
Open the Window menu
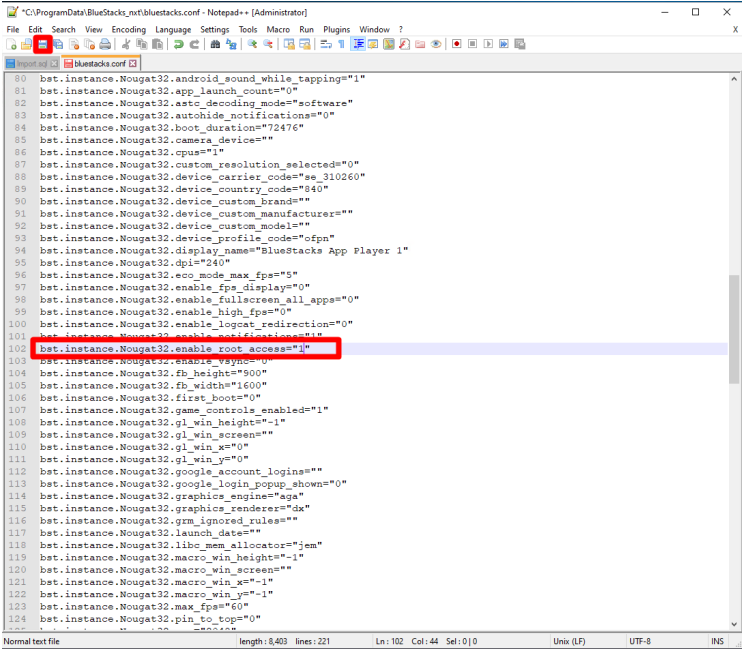point(374,30)
